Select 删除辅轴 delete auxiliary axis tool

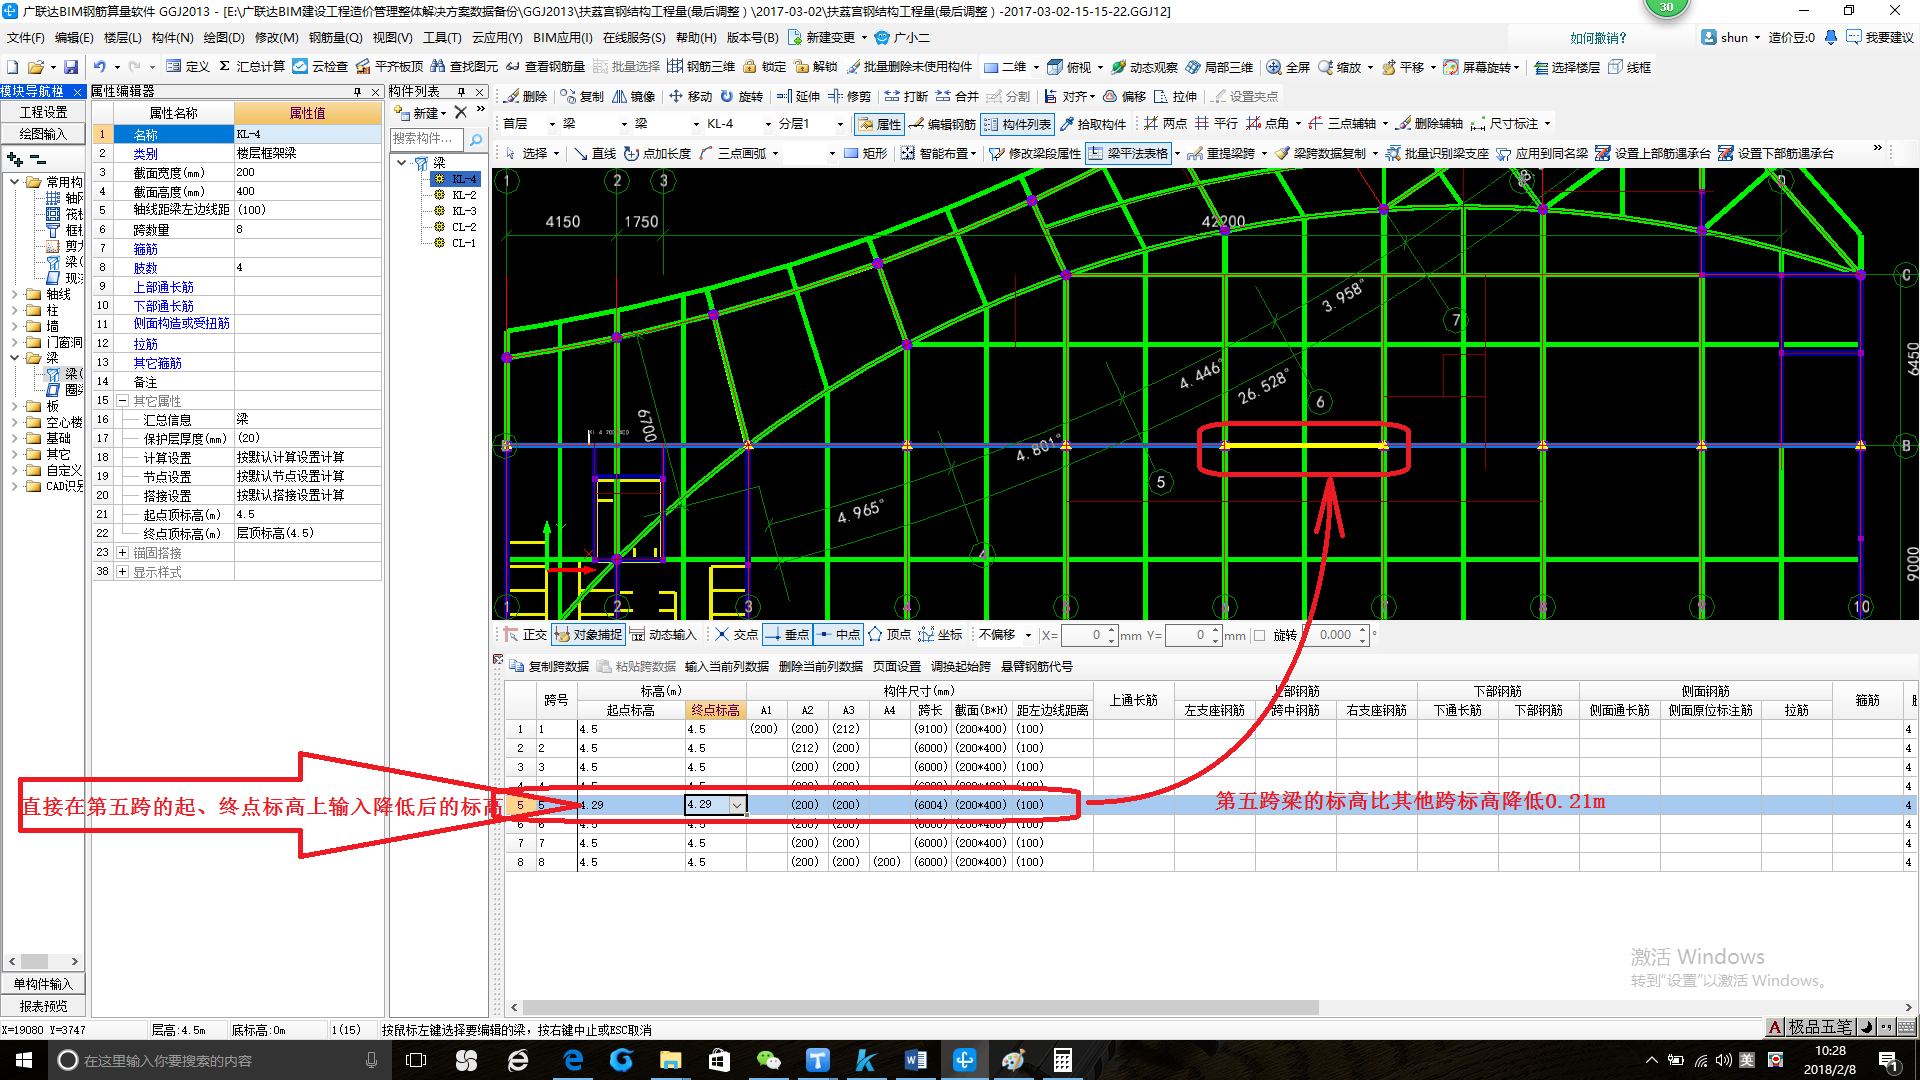(x=1429, y=124)
